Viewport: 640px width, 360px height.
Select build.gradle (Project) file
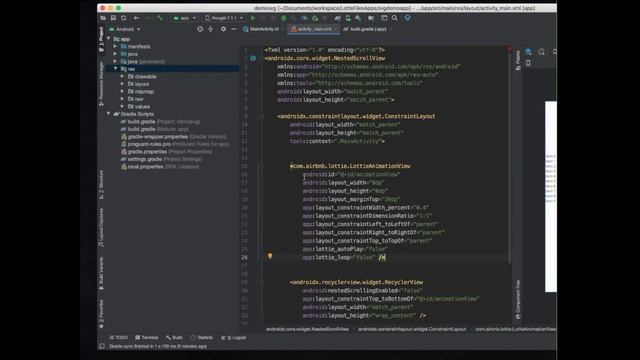160,122
